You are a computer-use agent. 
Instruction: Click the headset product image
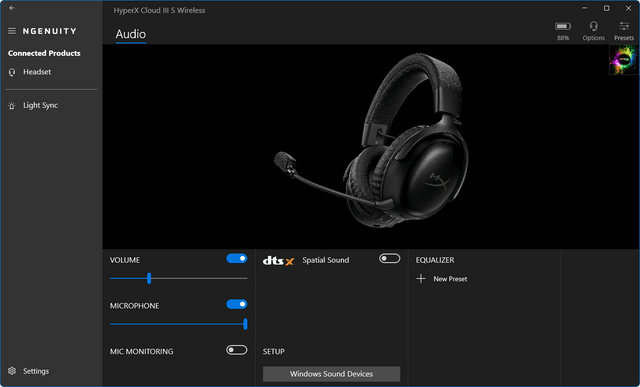point(371,141)
